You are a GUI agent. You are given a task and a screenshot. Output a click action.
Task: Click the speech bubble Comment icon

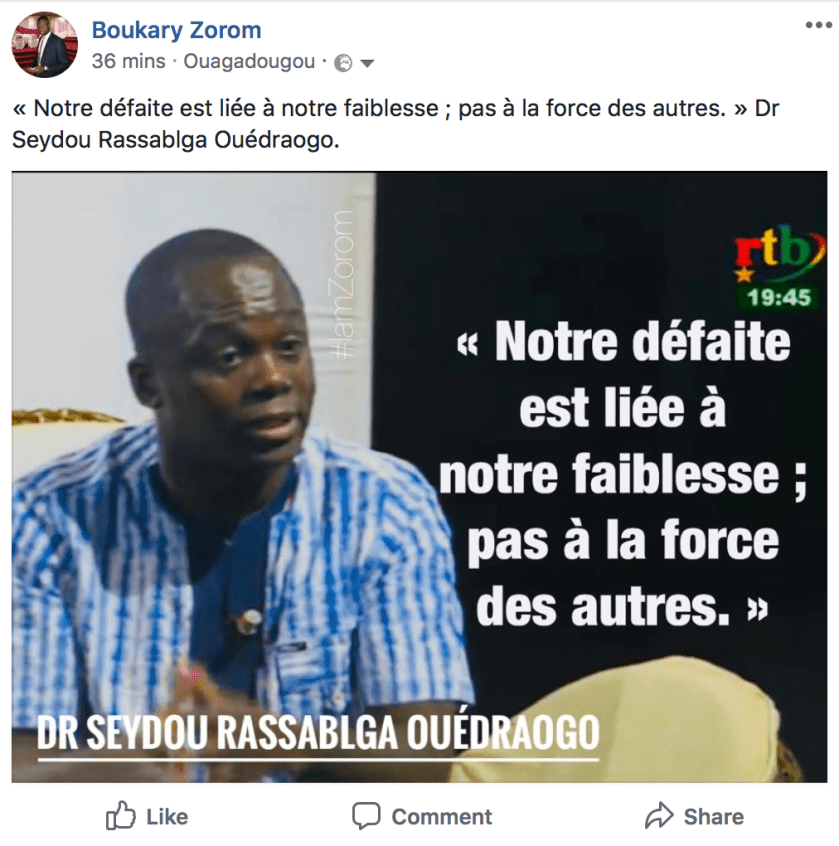click(x=366, y=815)
